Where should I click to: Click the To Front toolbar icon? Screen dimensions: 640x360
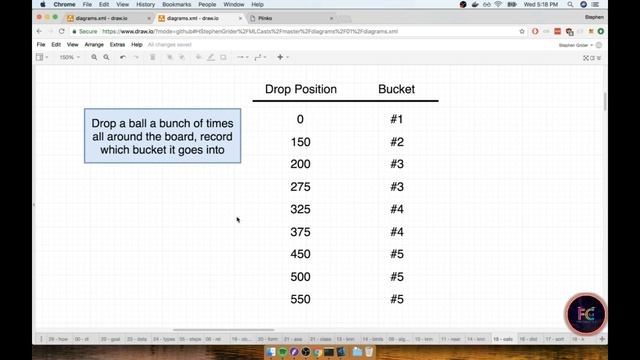pos(170,58)
